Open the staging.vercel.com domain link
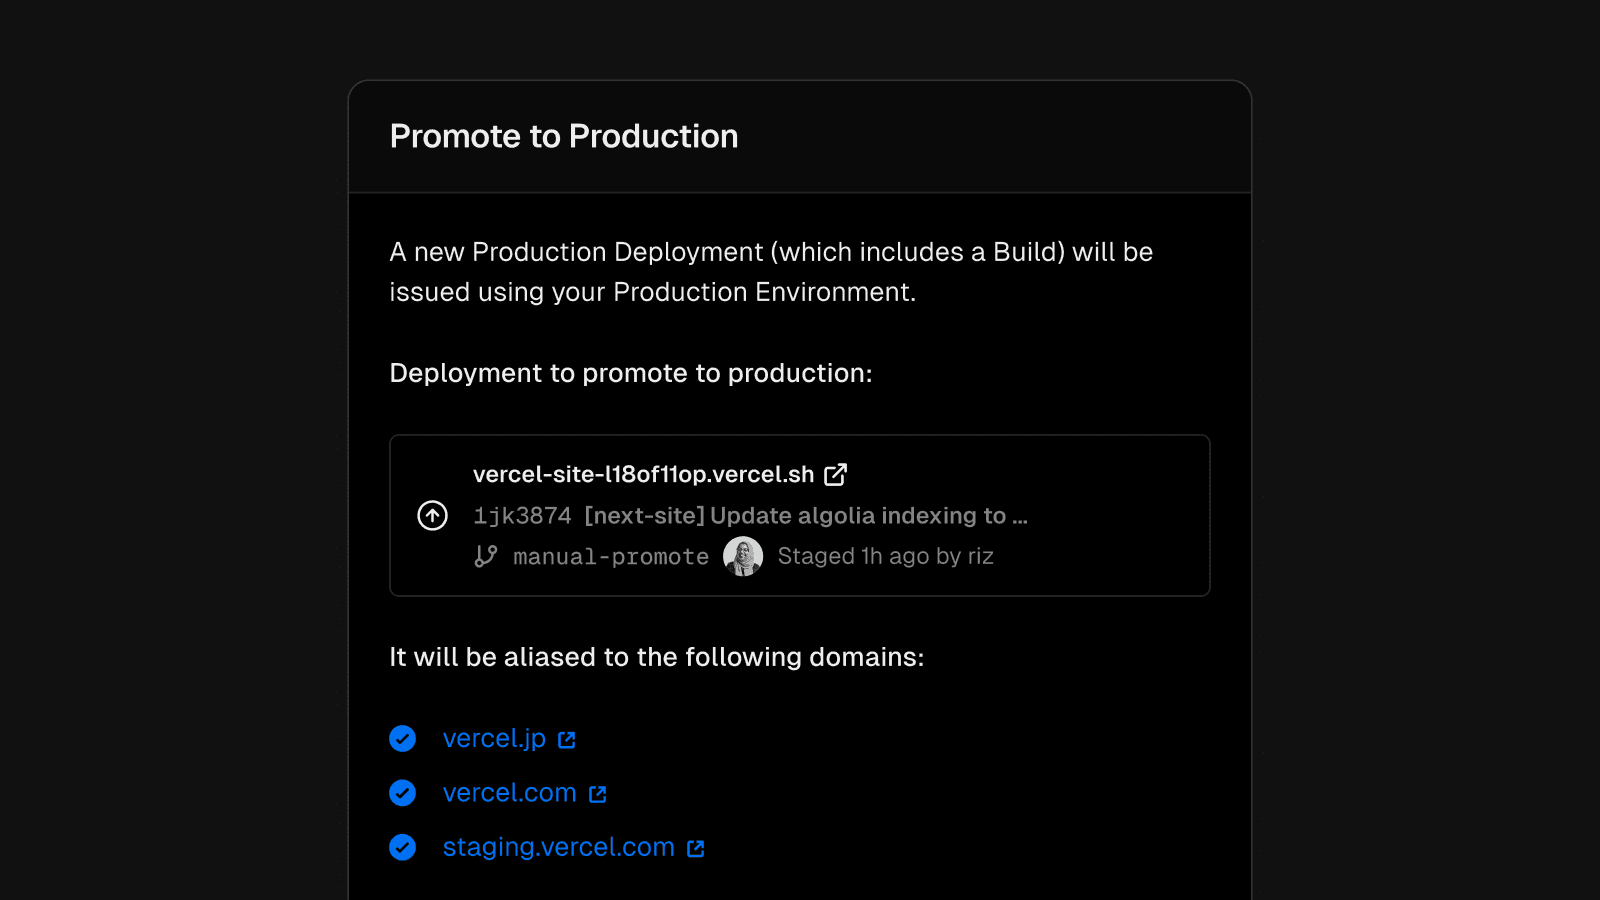 point(558,847)
